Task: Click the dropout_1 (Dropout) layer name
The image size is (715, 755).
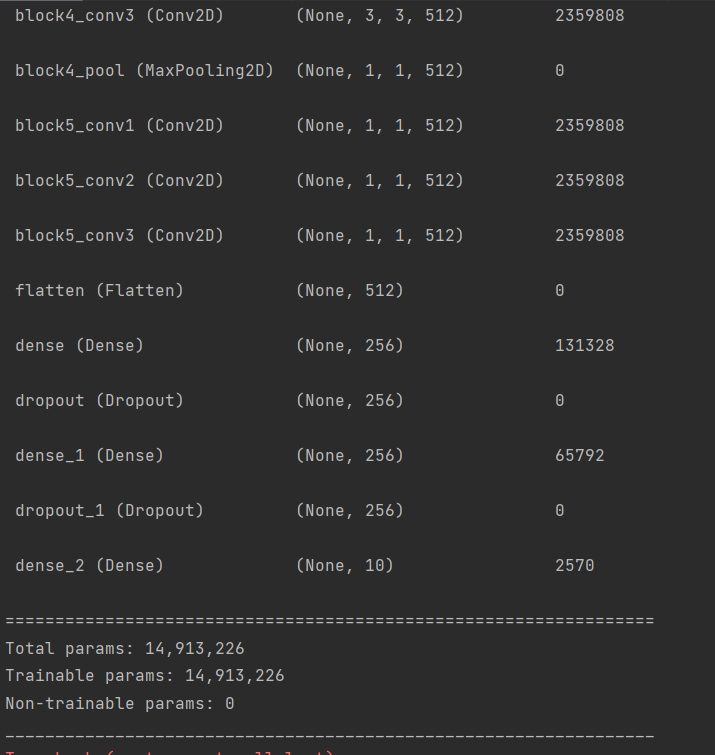Action: point(109,511)
